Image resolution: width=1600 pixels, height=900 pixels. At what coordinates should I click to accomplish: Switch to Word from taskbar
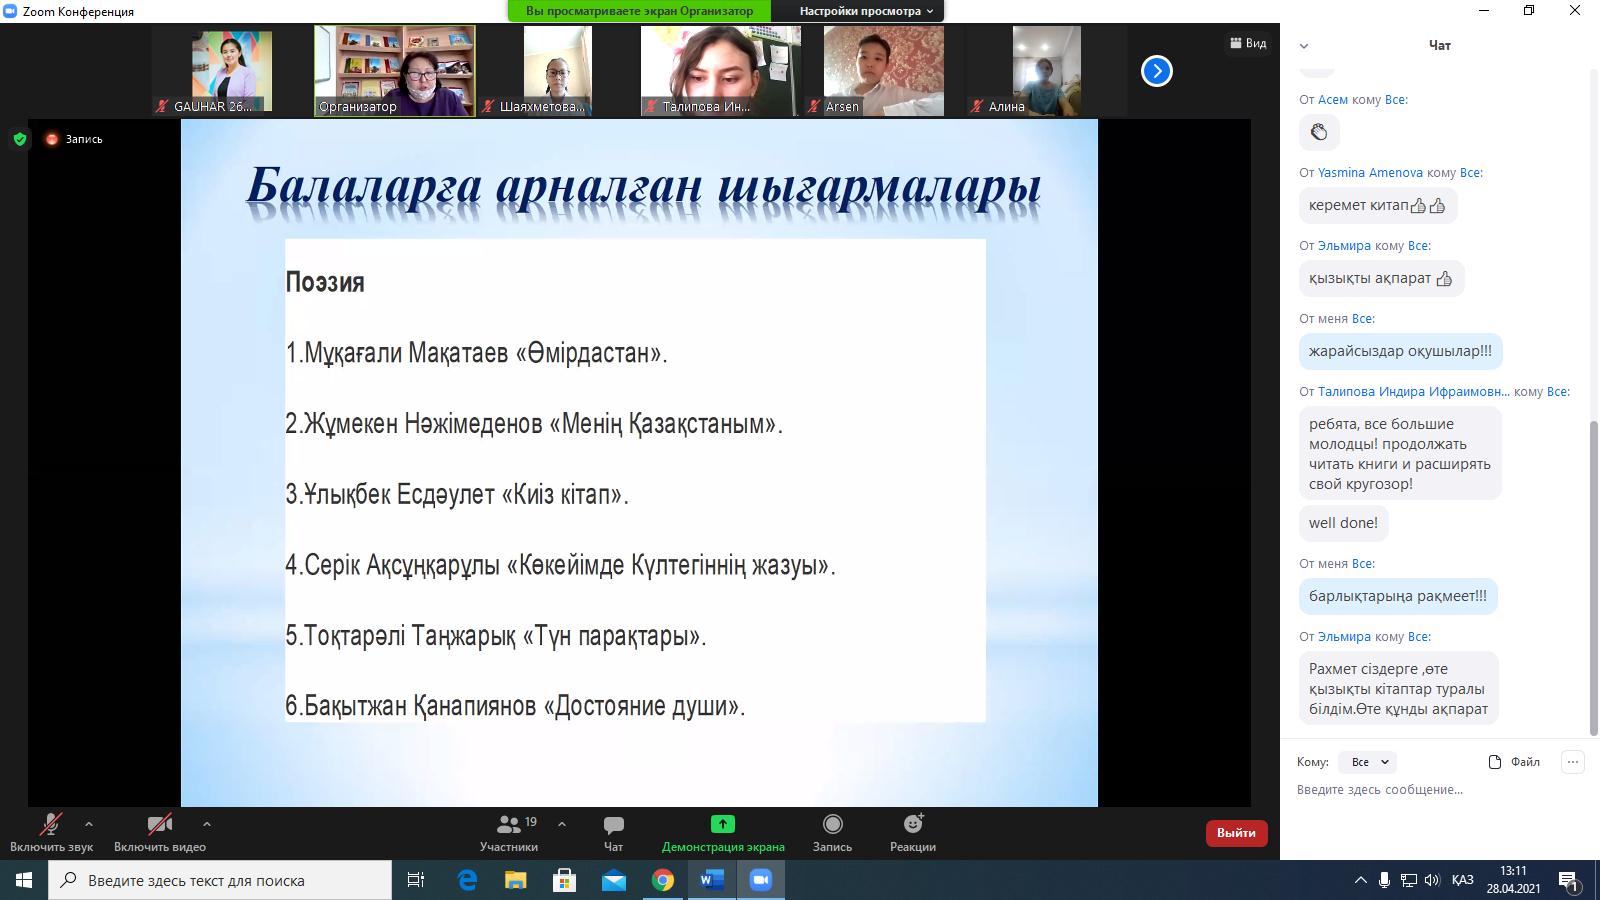point(712,880)
